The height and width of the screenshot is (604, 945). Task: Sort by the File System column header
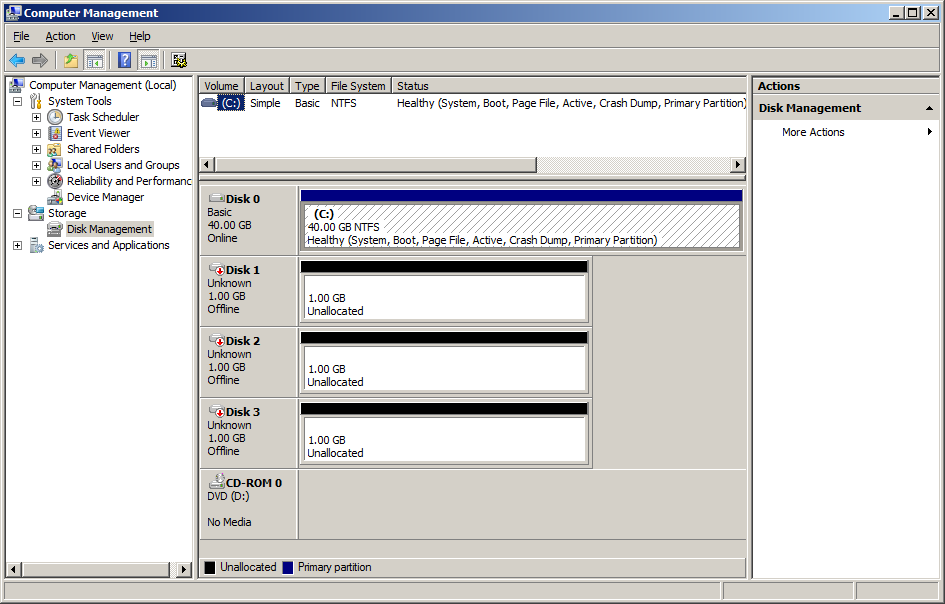358,86
